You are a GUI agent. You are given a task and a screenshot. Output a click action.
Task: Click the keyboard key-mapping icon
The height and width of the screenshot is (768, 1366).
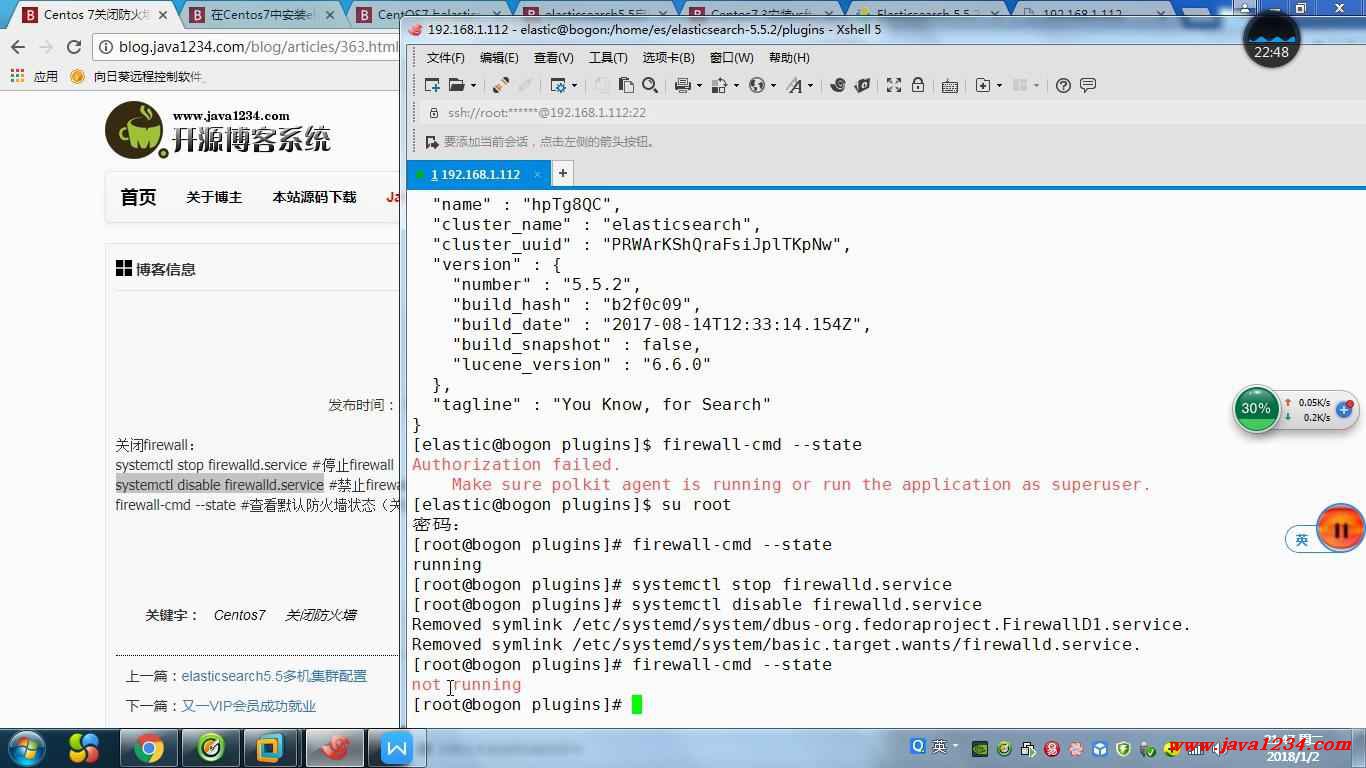[x=950, y=86]
